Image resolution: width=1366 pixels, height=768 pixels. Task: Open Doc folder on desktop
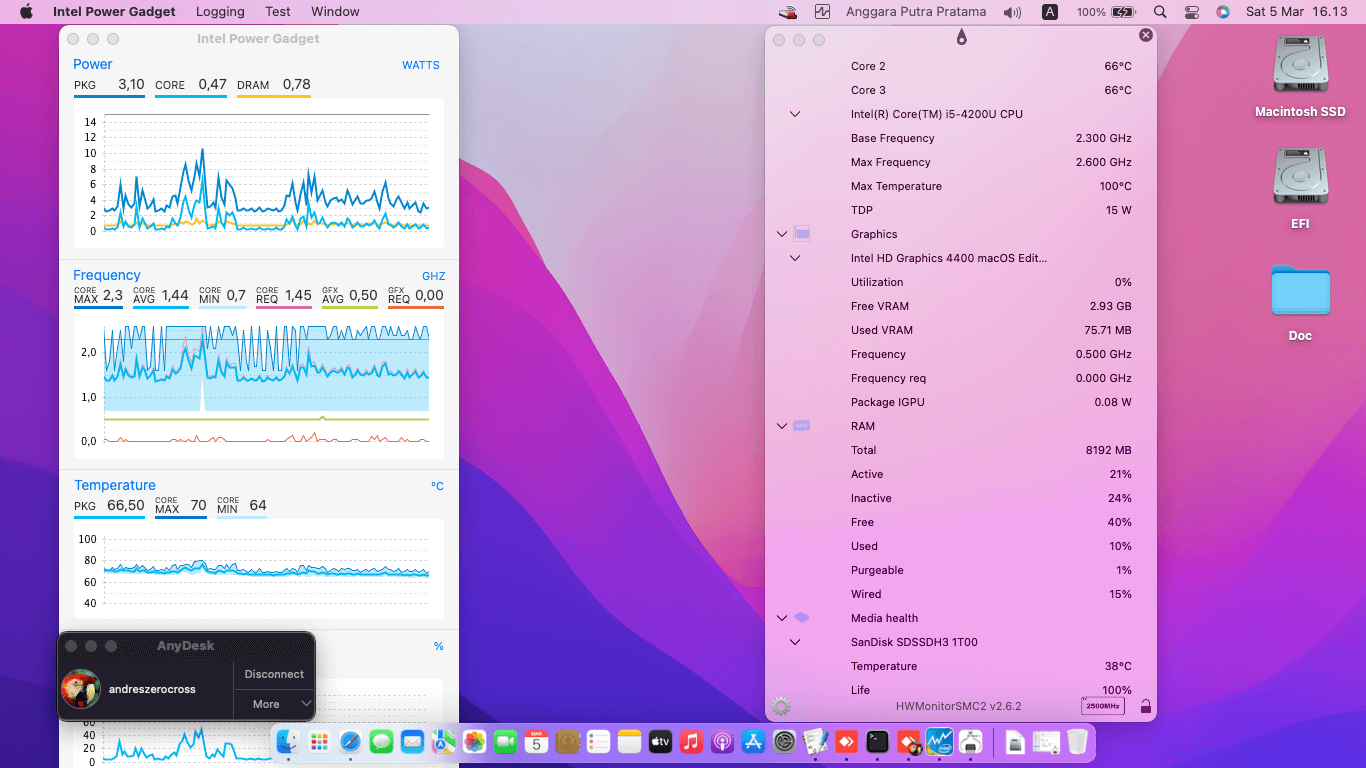click(x=1300, y=303)
